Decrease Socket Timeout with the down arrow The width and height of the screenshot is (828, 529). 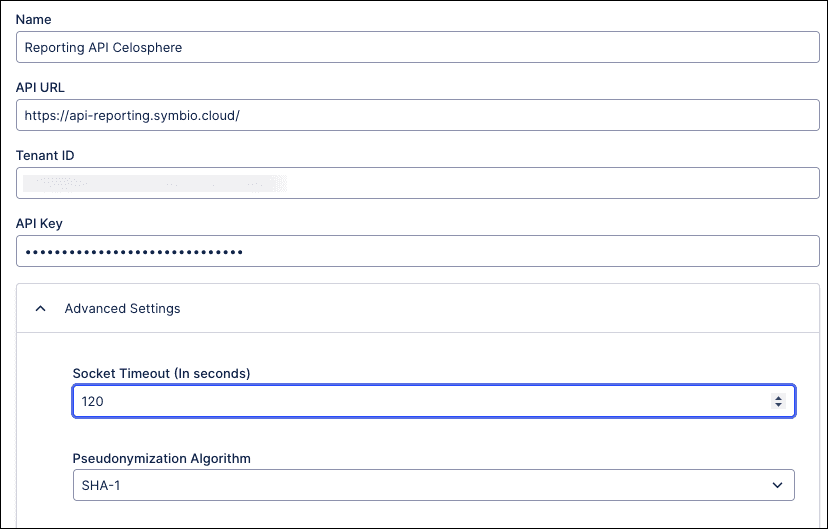(778, 405)
